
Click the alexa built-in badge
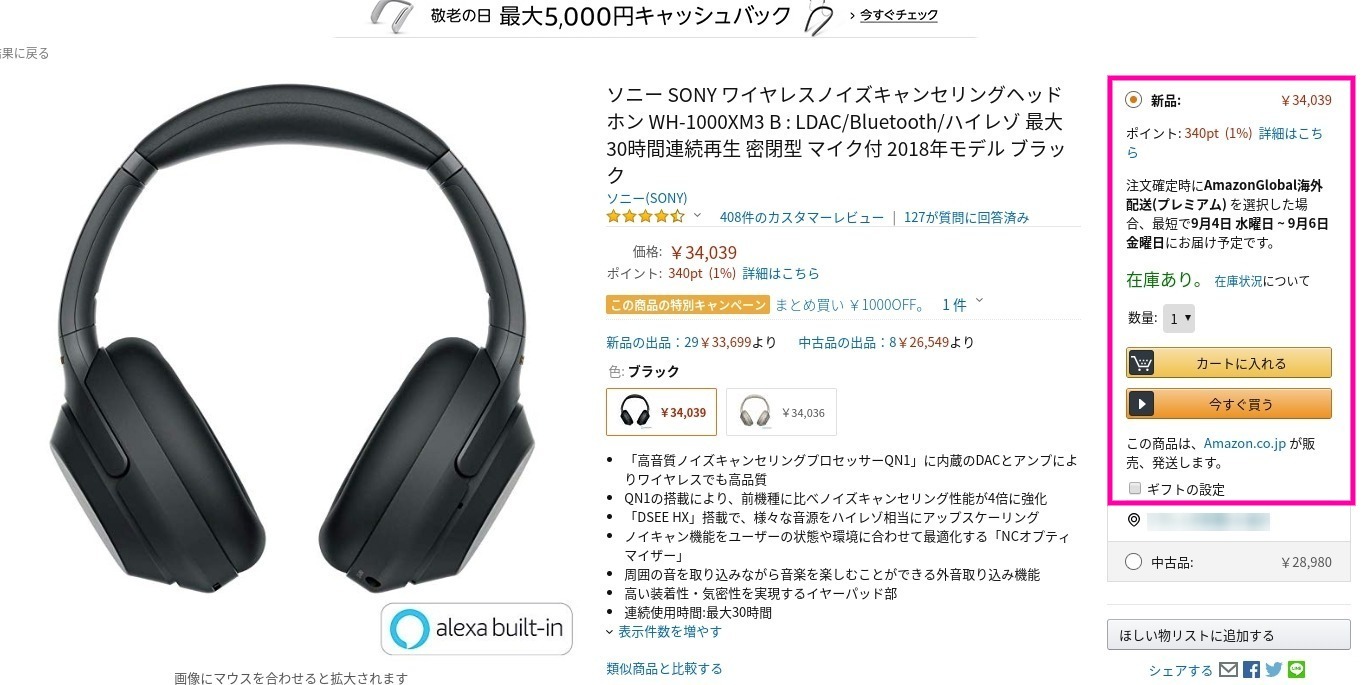click(x=477, y=629)
